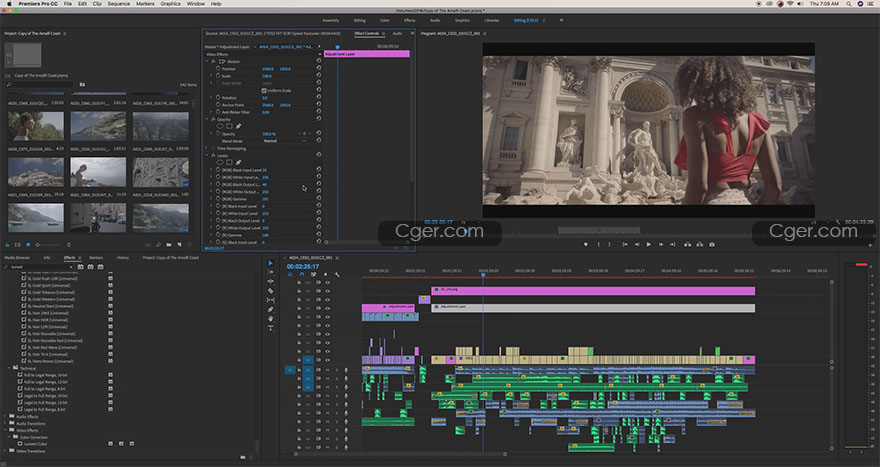The width and height of the screenshot is (880, 467).
Task: Toggle animation stopwatch for Scale
Action: pos(218,76)
